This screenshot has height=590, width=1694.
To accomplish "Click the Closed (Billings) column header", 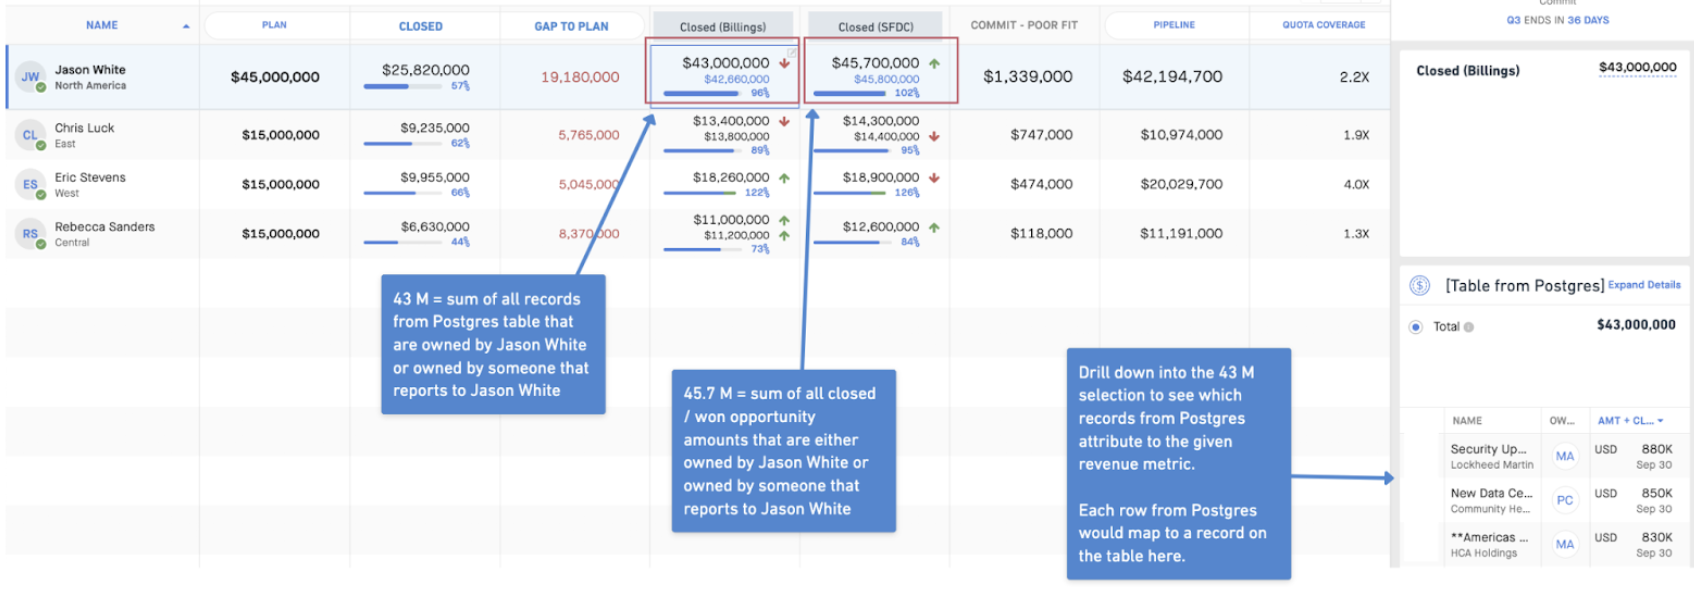I will (x=723, y=27).
